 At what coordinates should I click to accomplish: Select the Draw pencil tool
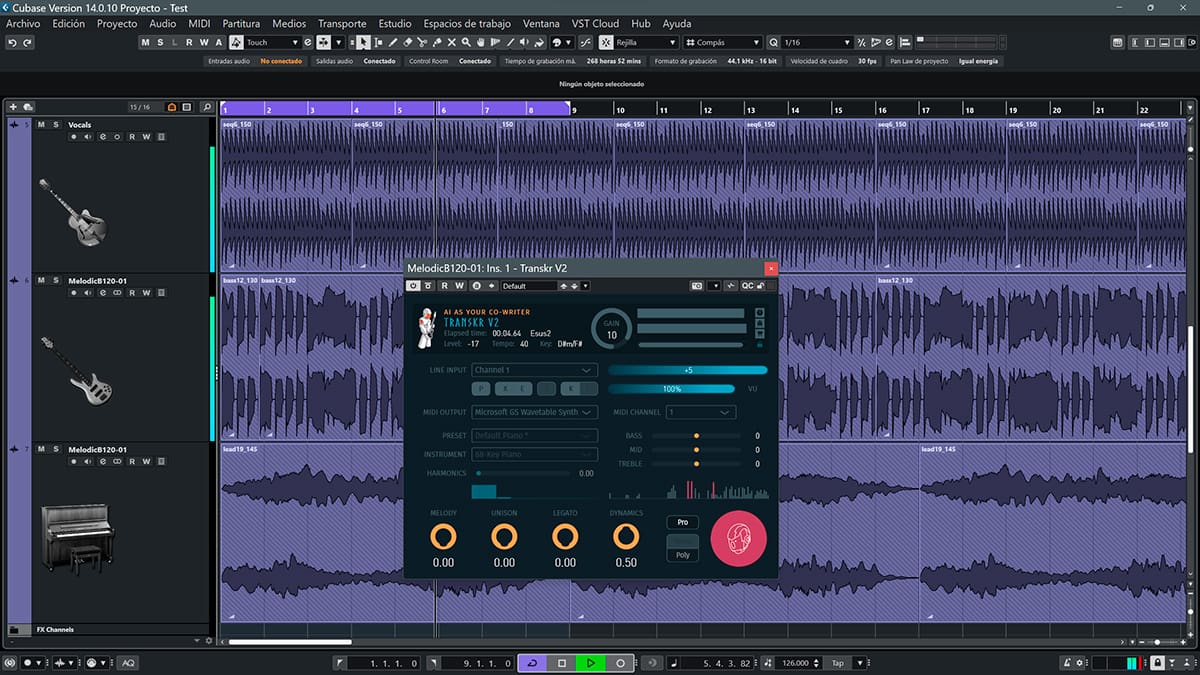coord(393,42)
